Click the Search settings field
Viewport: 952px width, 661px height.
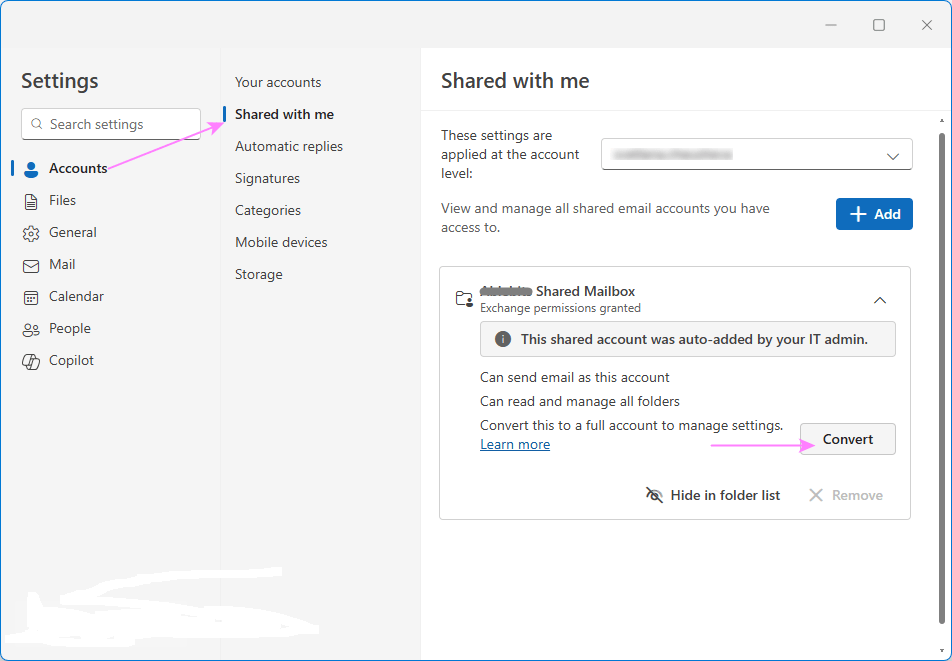[x=111, y=124]
